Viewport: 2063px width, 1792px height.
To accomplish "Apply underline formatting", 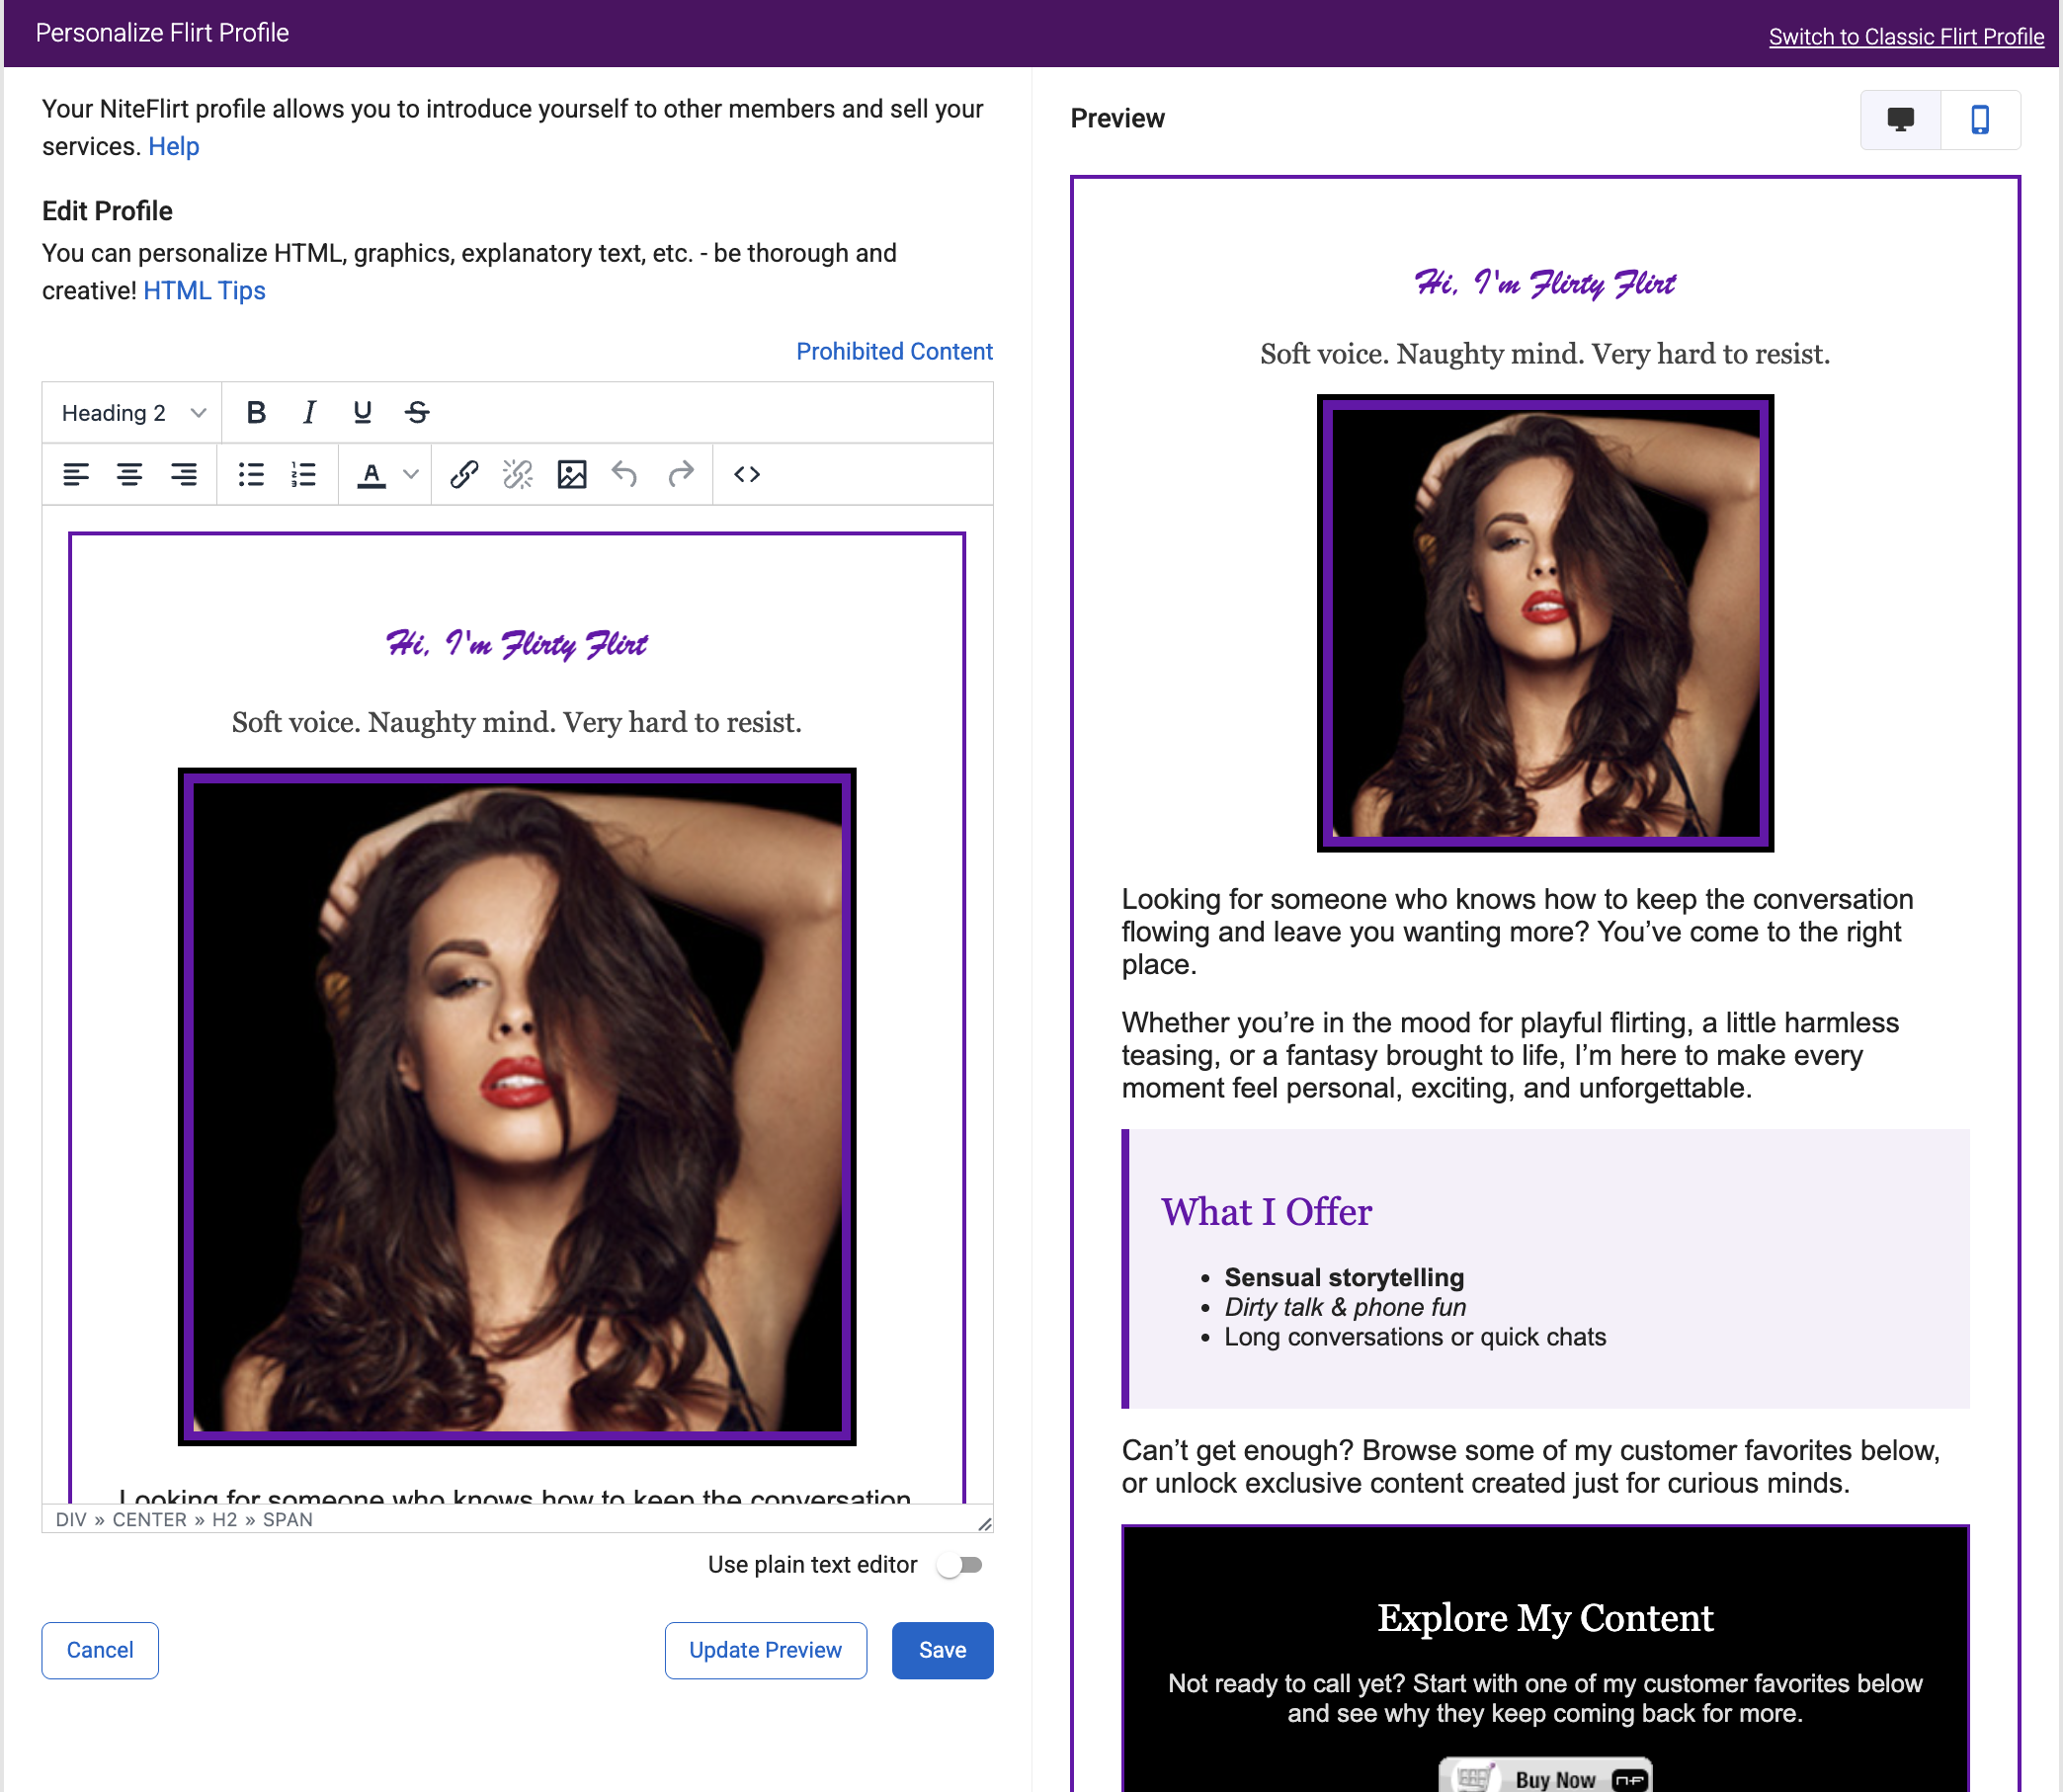I will [x=362, y=412].
